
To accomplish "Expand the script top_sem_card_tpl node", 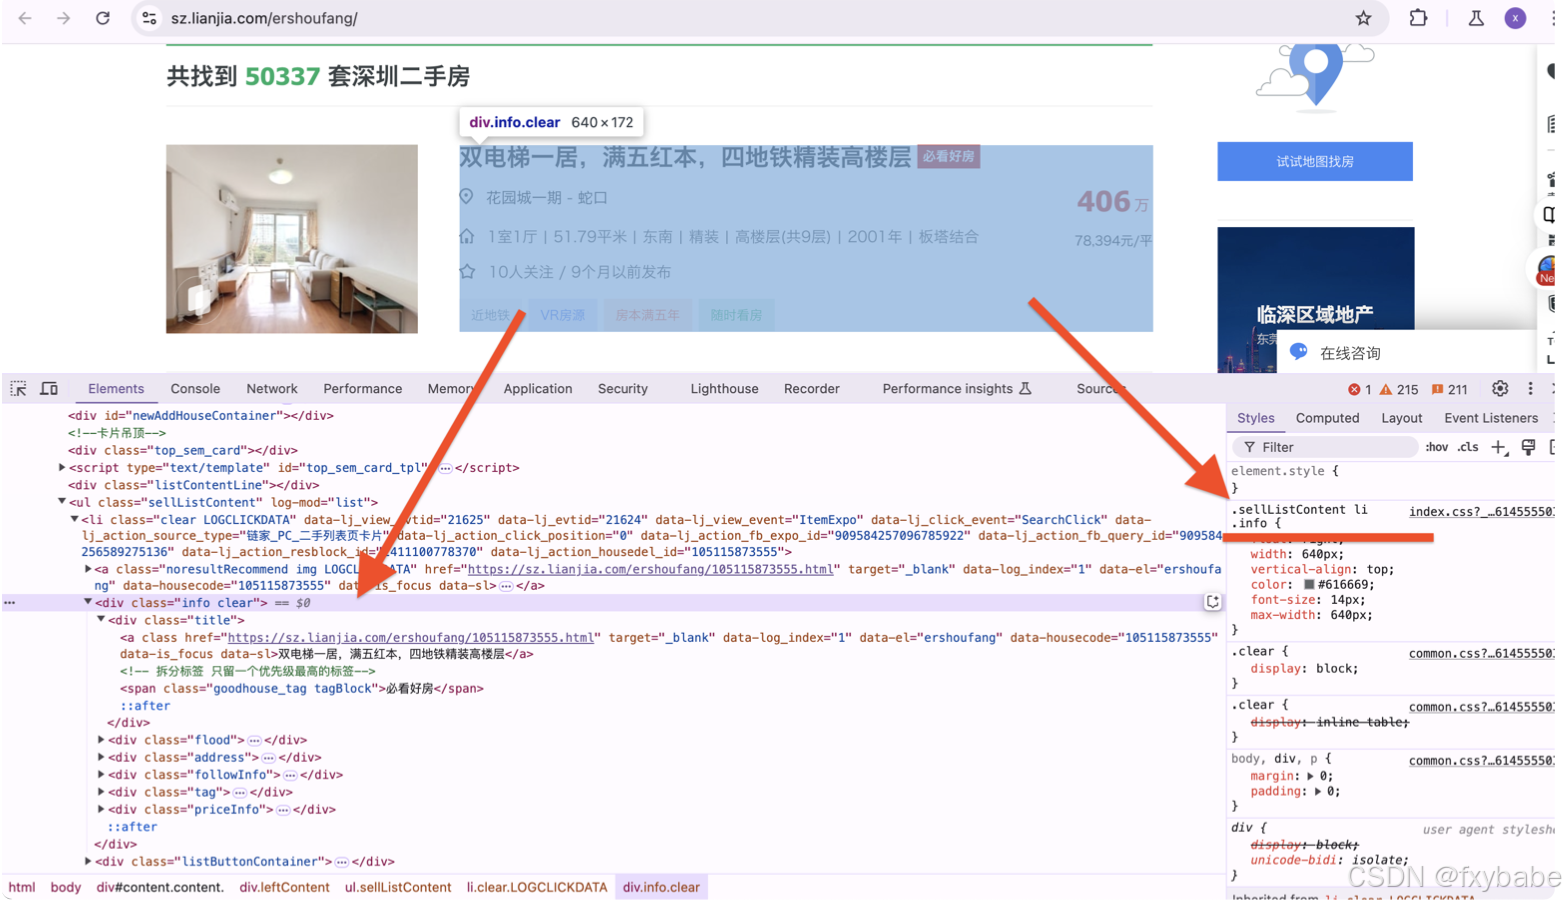I will [62, 468].
